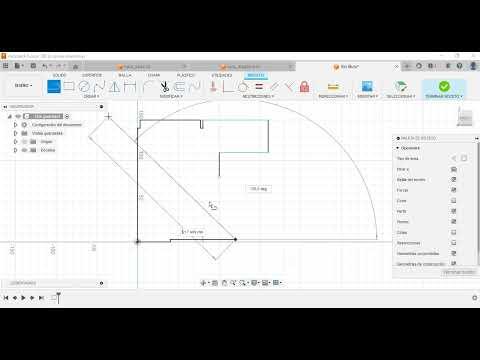Open the RESTRICCIONES dropdown menu
This screenshot has width=480, height=360.
258,96
